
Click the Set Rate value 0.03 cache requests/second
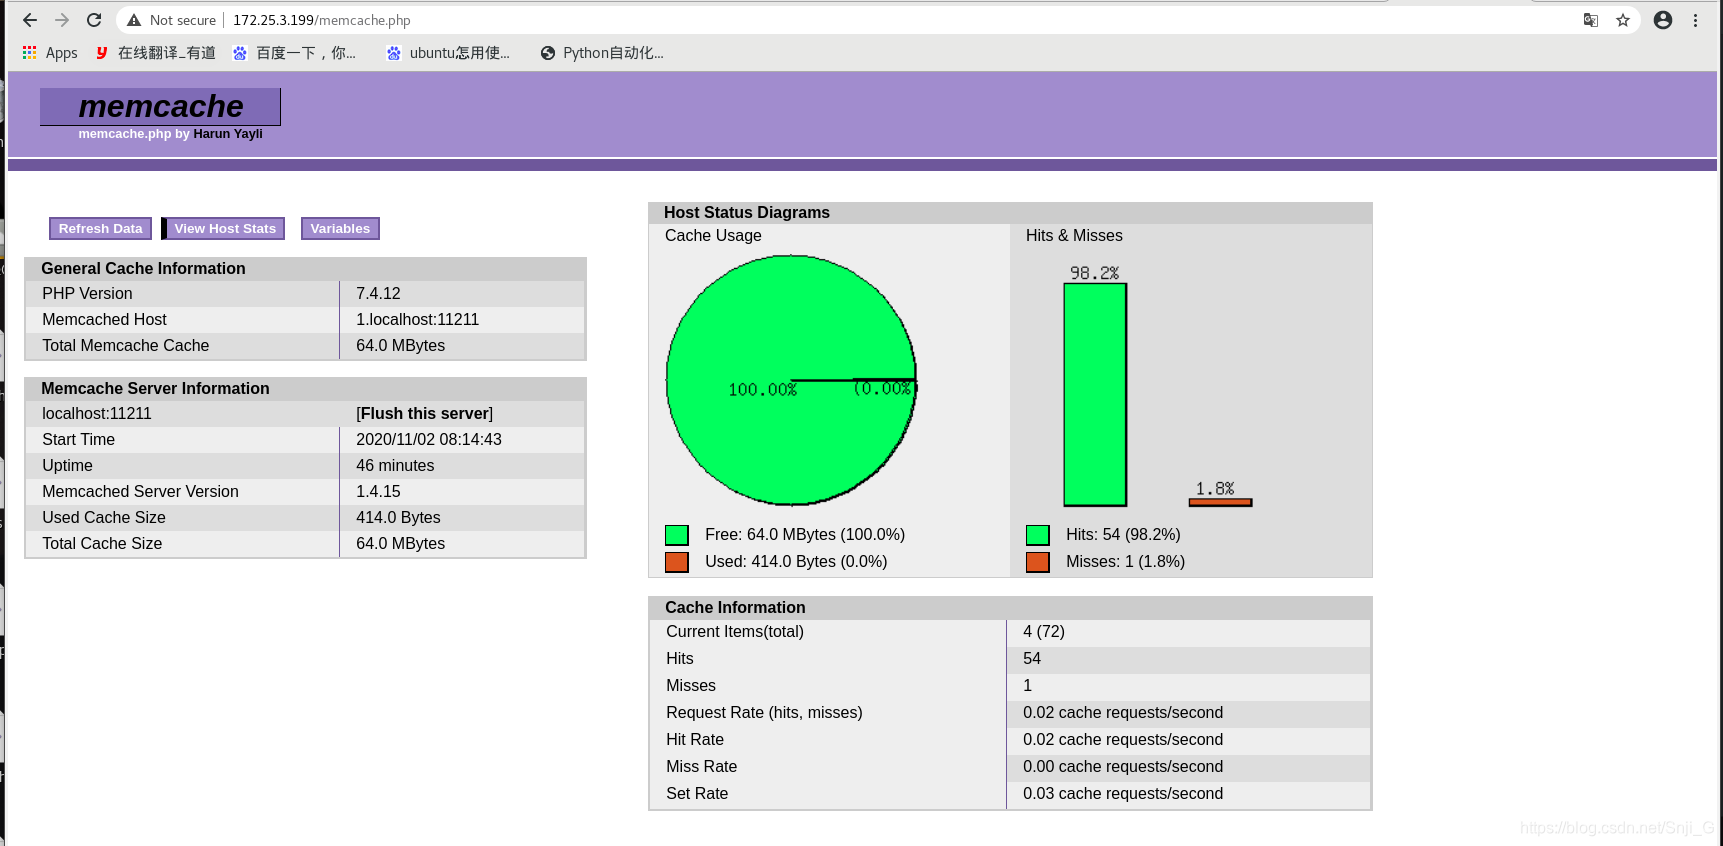(x=1123, y=794)
